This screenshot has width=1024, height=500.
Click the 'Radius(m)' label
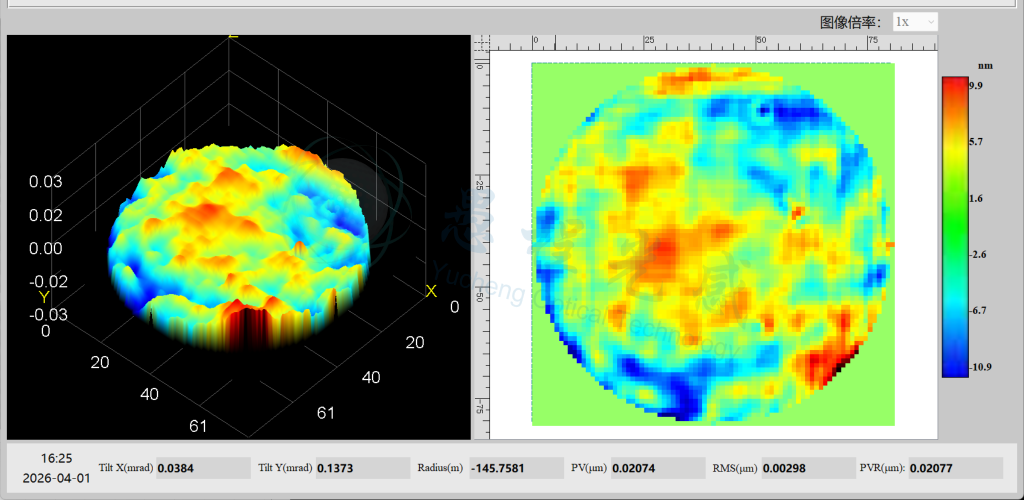[x=440, y=467]
